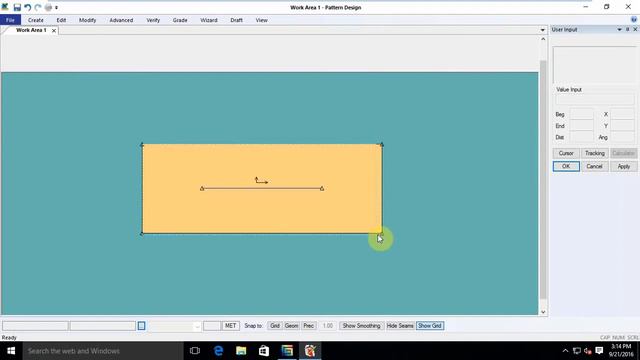Click the Print icon in quick access toolbar
Image resolution: width=640 pixels, height=360 pixels.
(48, 7)
